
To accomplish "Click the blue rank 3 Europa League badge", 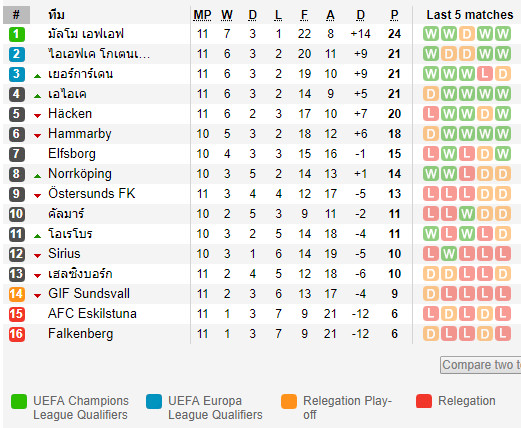I will [17, 74].
